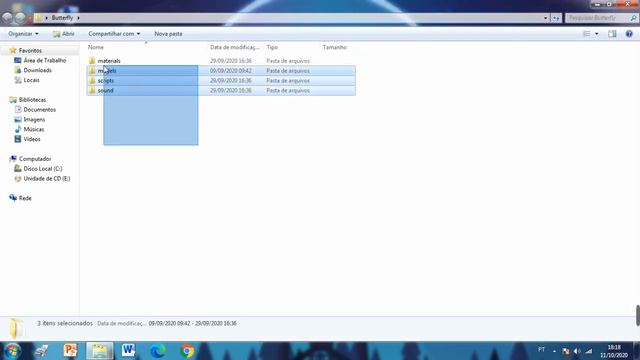Click models date 09/09/2020 09:42

point(231,71)
